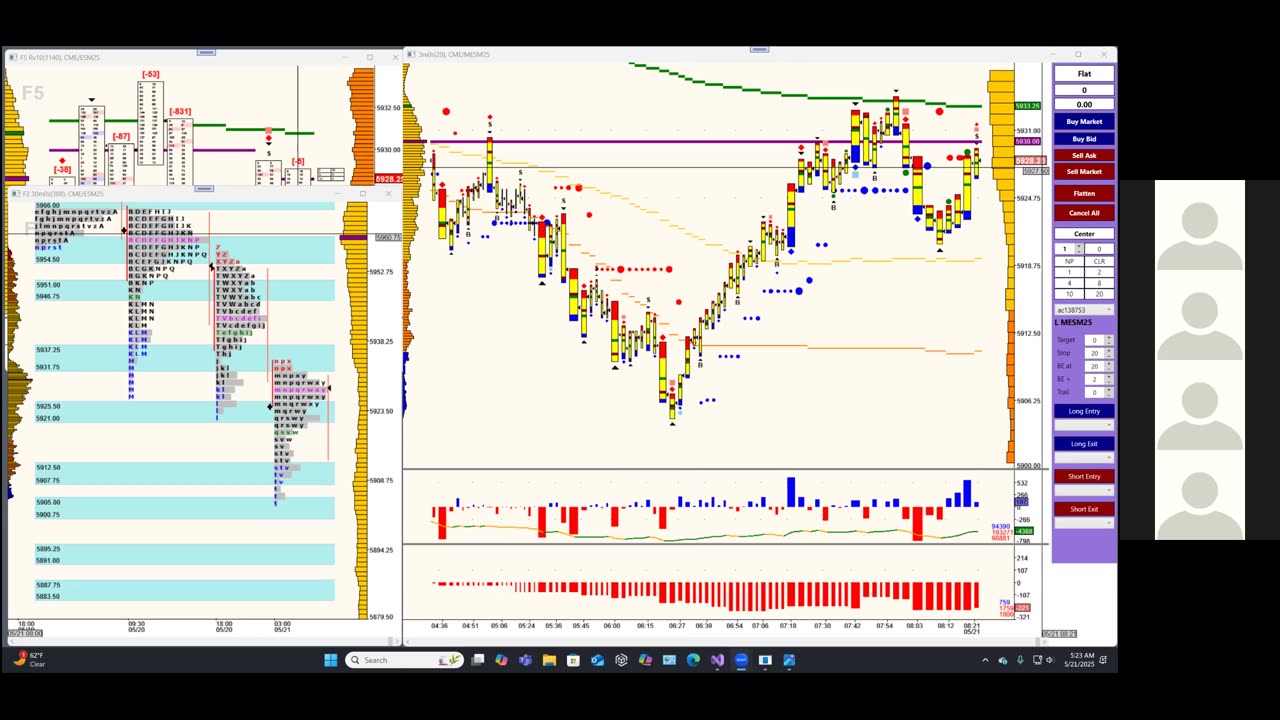
Task: Select quantity preset 10
Action: (1069, 294)
